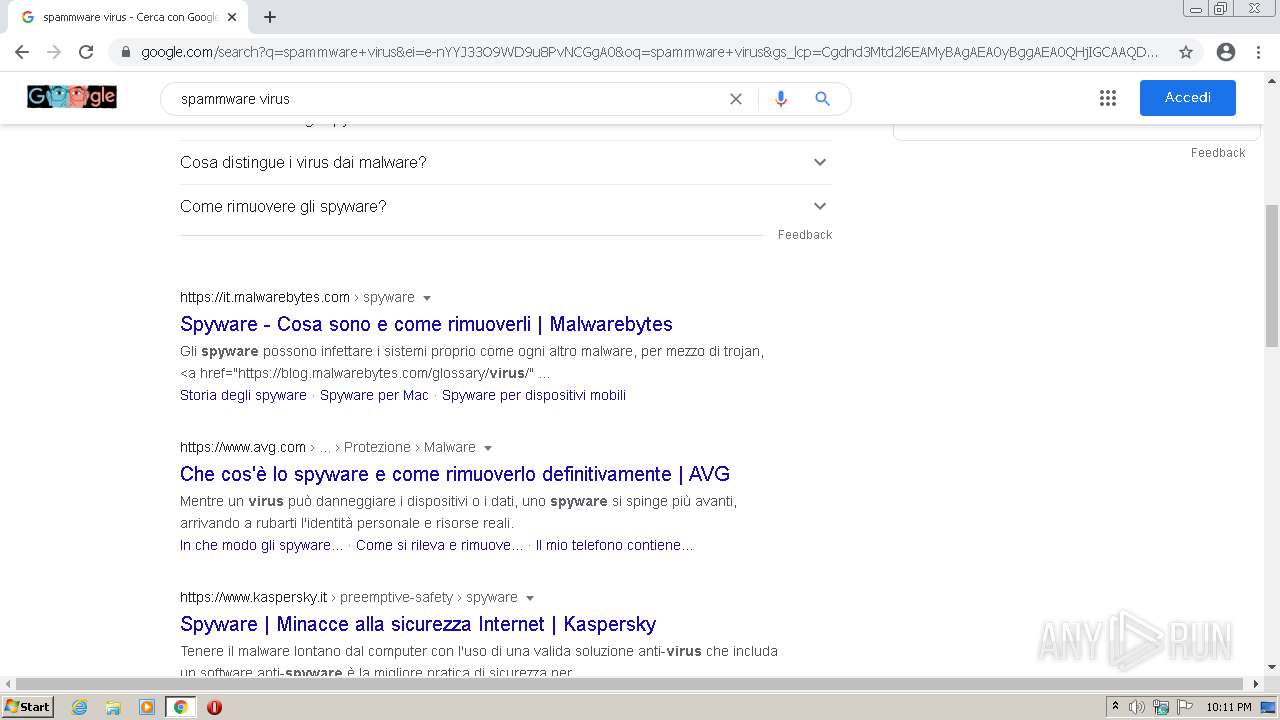Open Malwarebytes Spyware result title
Screen dimensions: 1280x720
426,324
